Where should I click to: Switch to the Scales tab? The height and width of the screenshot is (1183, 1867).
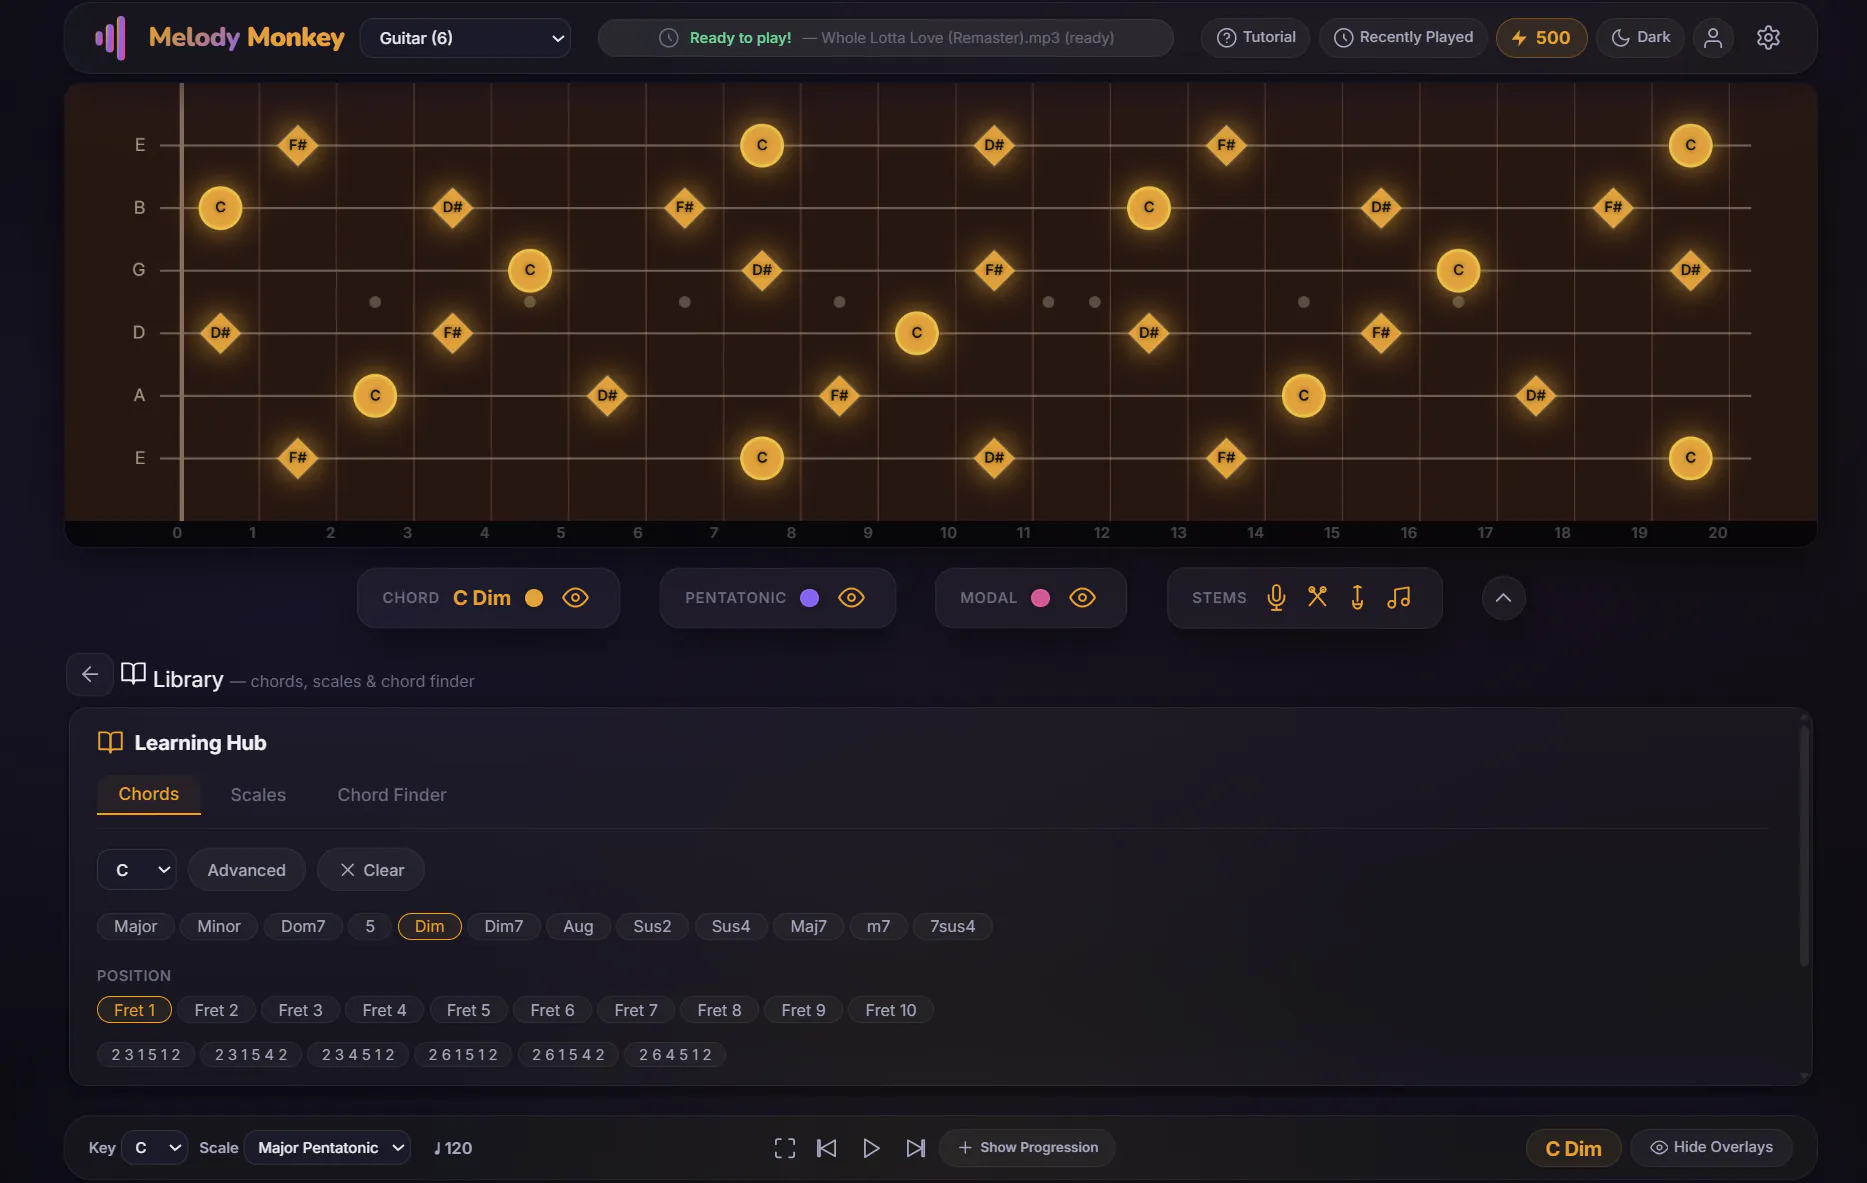258,795
